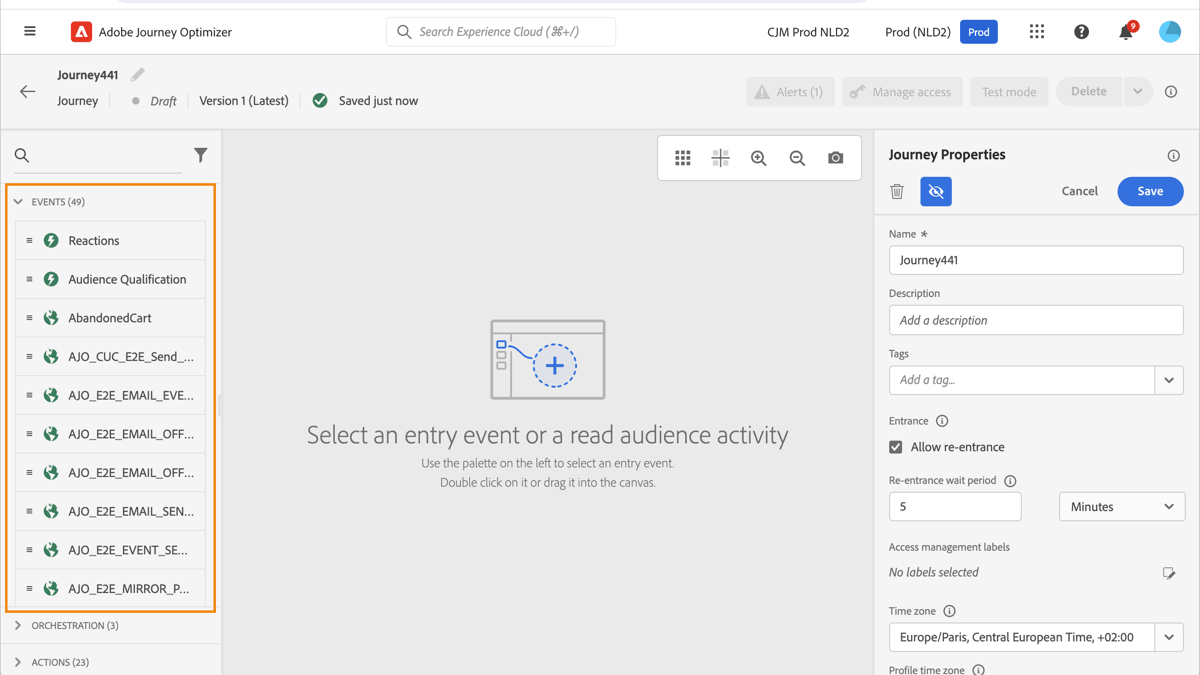Expand the ORCHESTRATION section

17,623
